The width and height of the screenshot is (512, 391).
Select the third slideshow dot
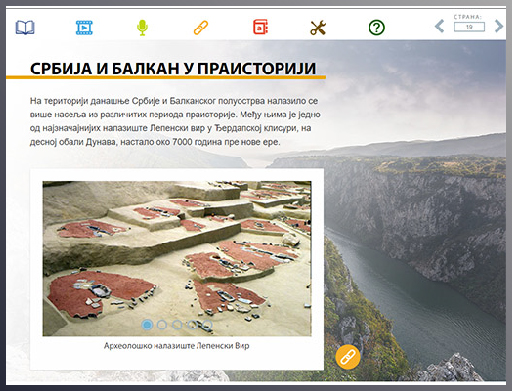click(177, 324)
